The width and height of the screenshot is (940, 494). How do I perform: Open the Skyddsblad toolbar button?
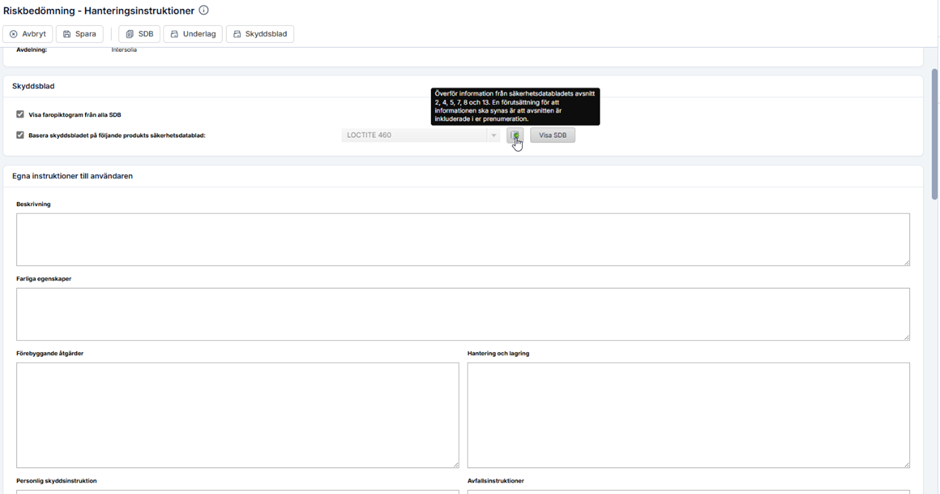260,34
